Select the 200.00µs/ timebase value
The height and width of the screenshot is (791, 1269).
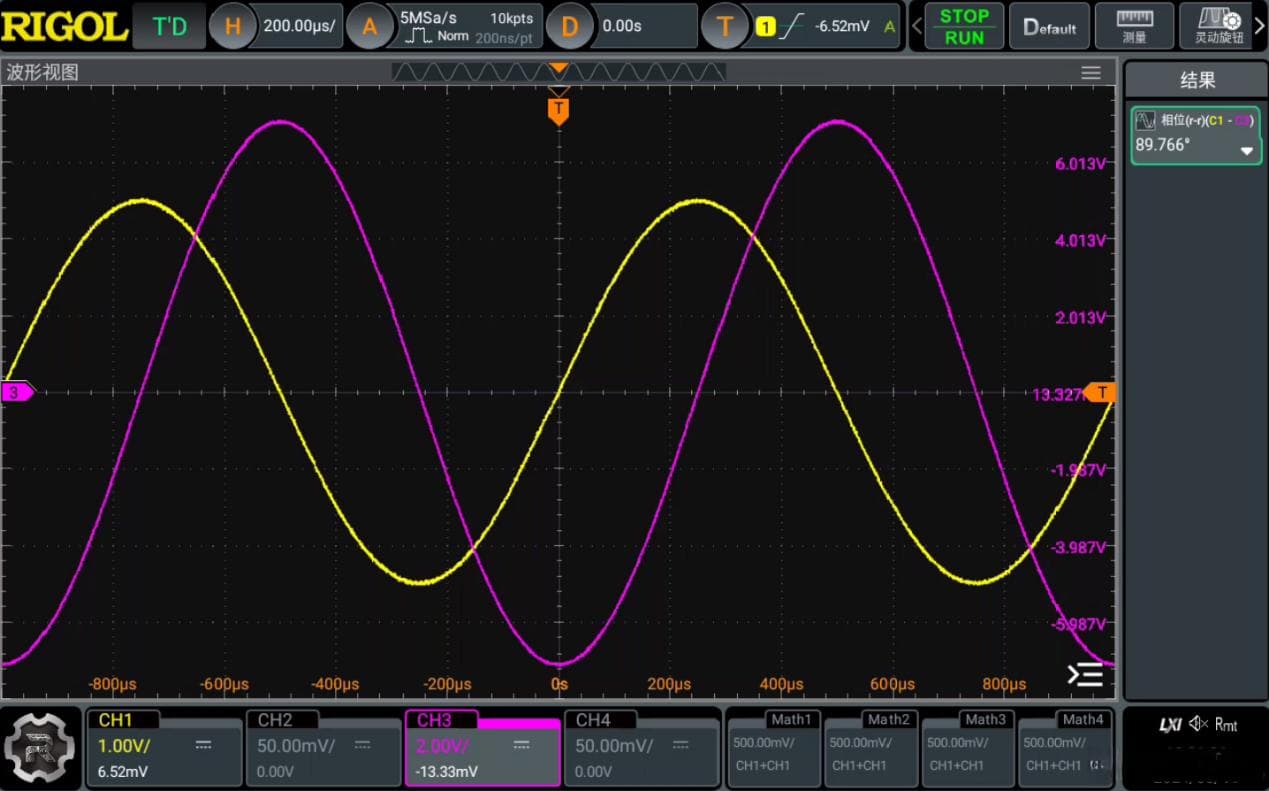point(300,26)
